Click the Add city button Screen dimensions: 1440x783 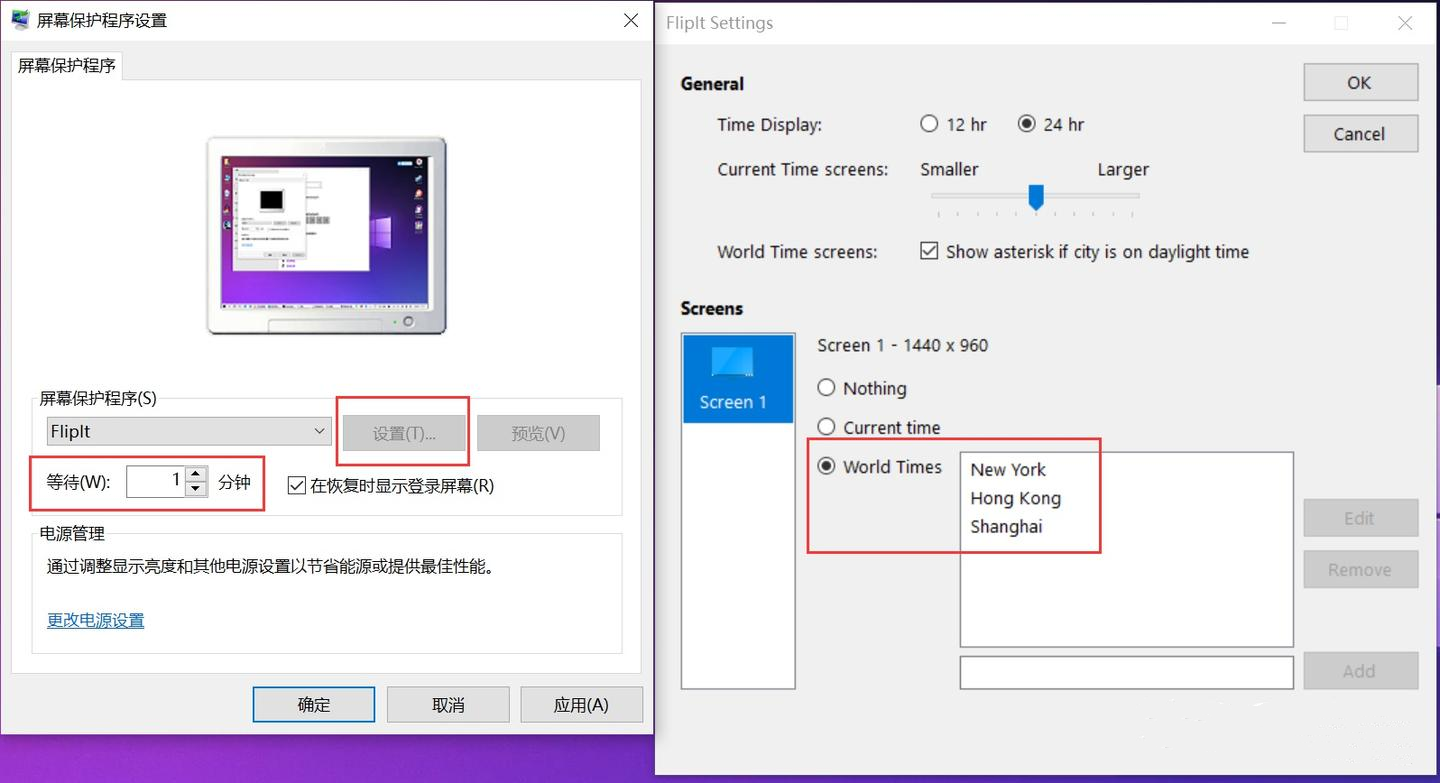[1360, 671]
